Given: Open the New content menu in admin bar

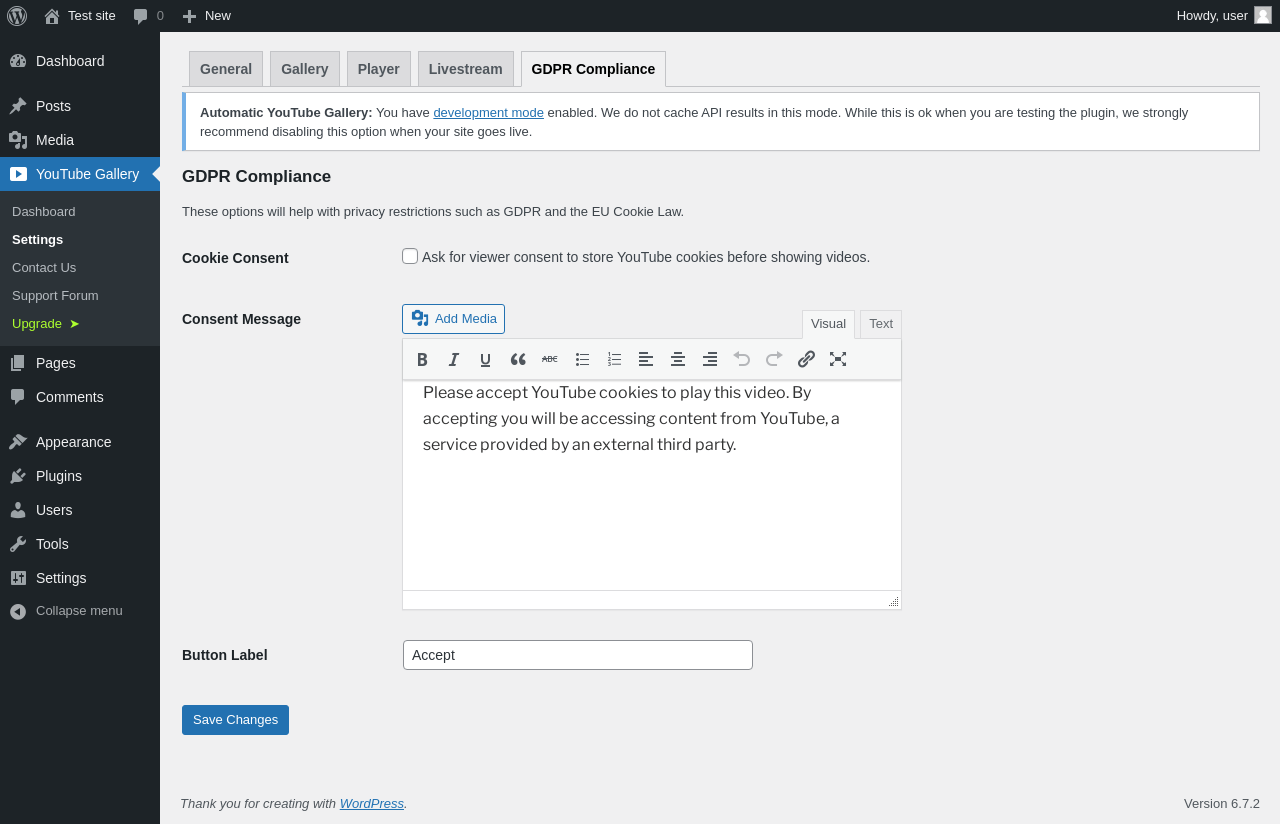Looking at the screenshot, I should [x=206, y=15].
